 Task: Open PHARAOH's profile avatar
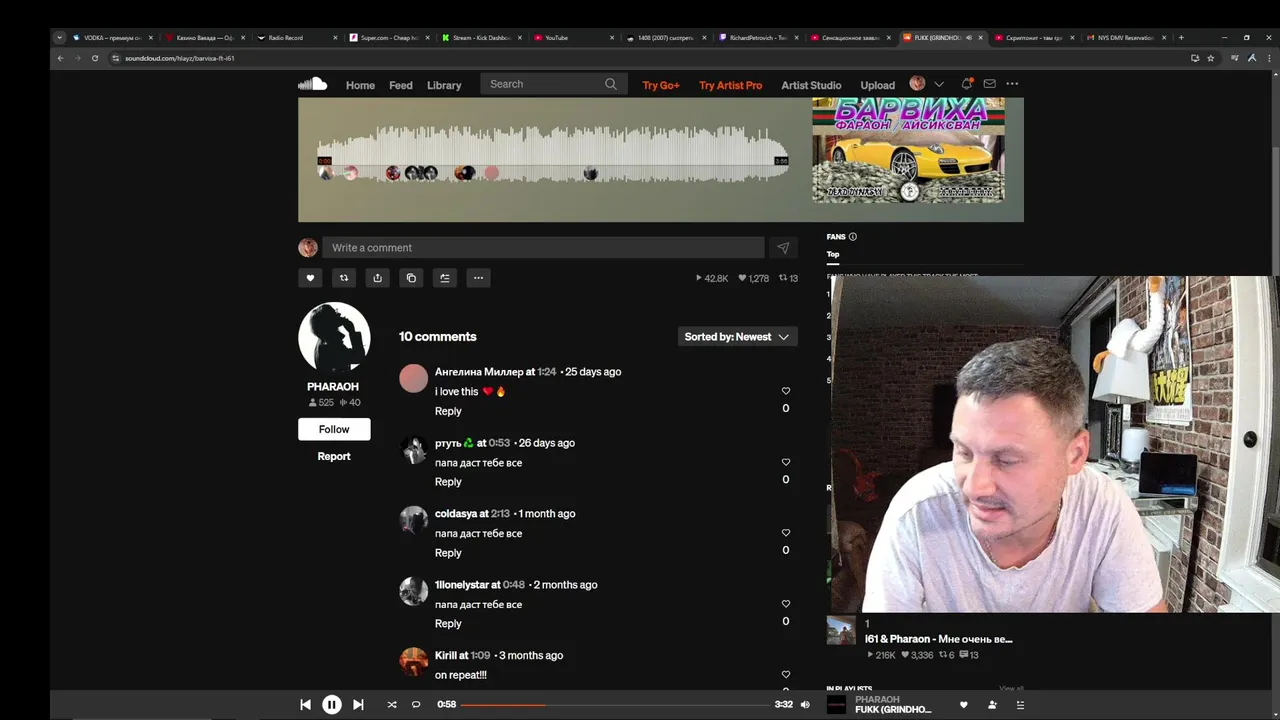[x=334, y=338]
